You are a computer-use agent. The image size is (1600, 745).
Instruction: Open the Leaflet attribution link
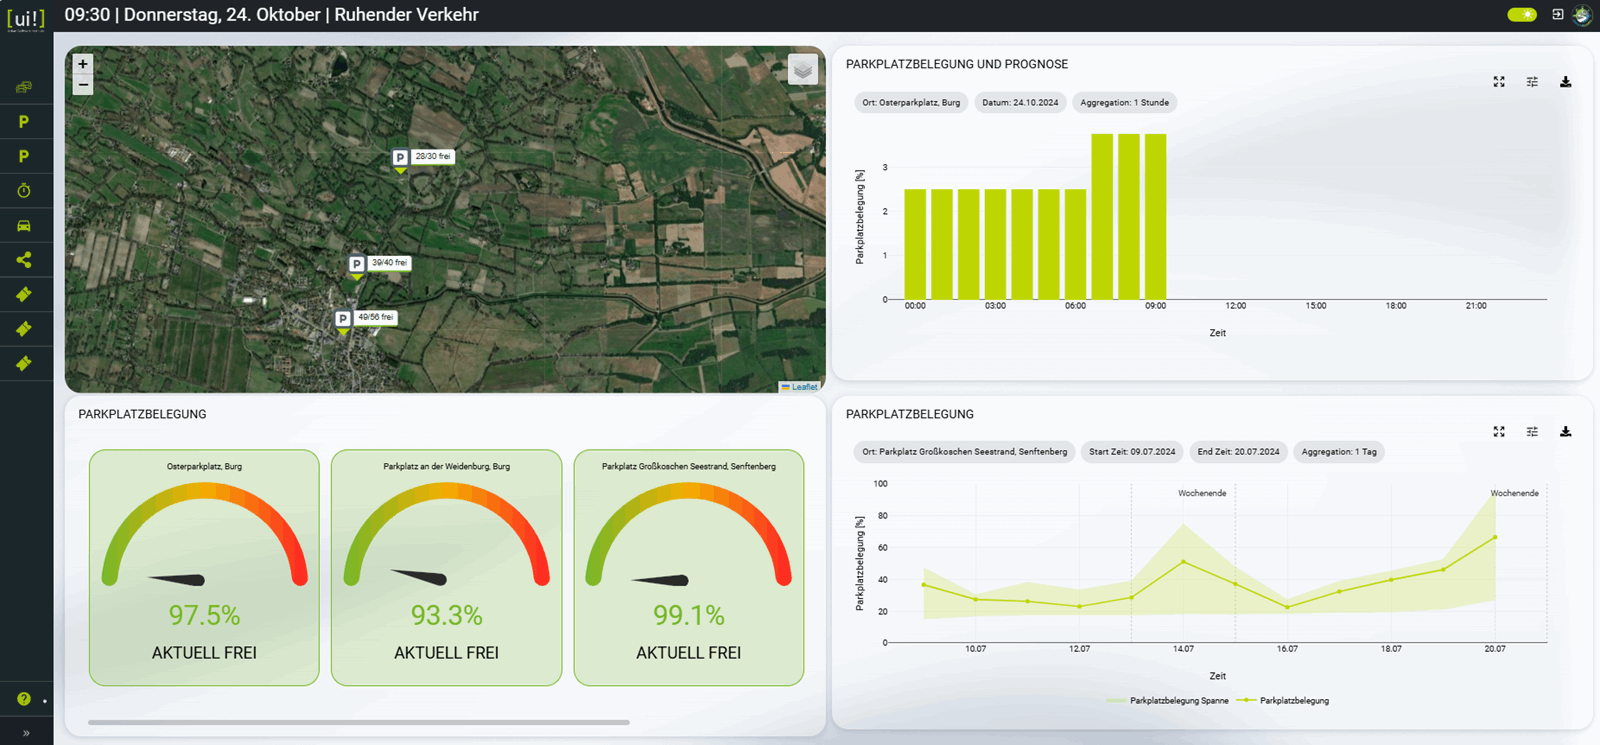coord(804,387)
